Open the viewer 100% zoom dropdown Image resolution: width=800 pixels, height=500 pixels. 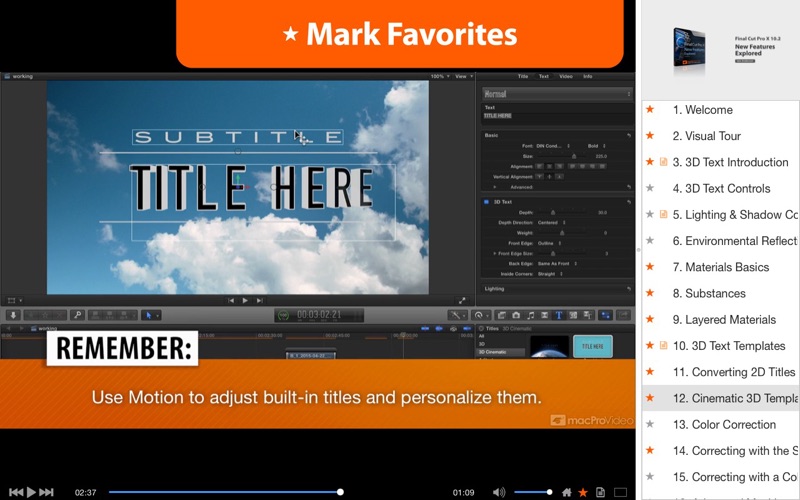(x=440, y=77)
